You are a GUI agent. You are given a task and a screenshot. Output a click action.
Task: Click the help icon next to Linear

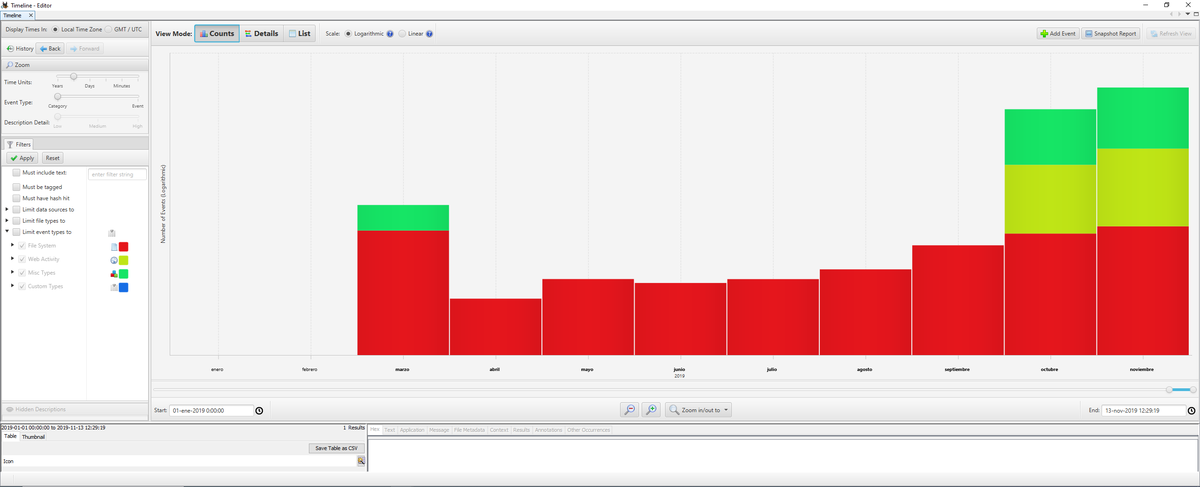point(429,34)
